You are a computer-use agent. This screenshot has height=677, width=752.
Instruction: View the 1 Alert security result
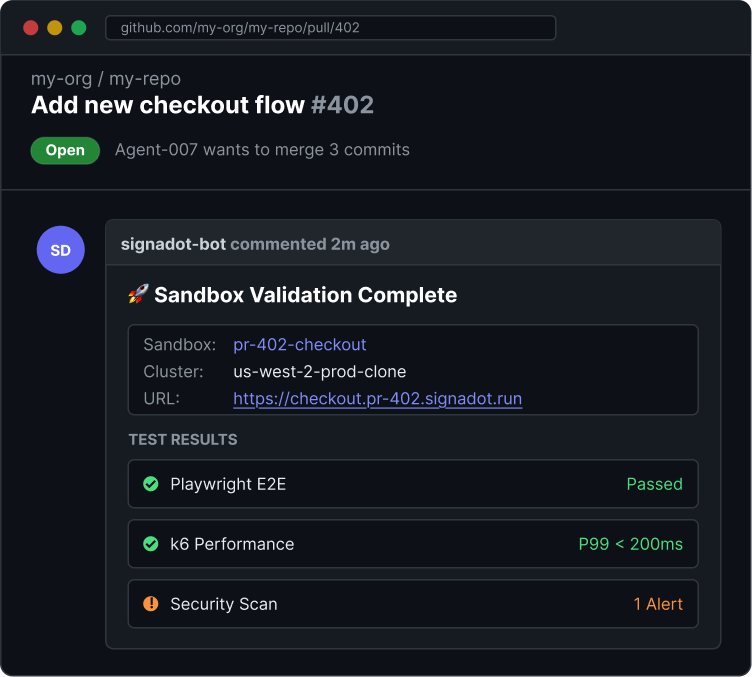pos(658,604)
